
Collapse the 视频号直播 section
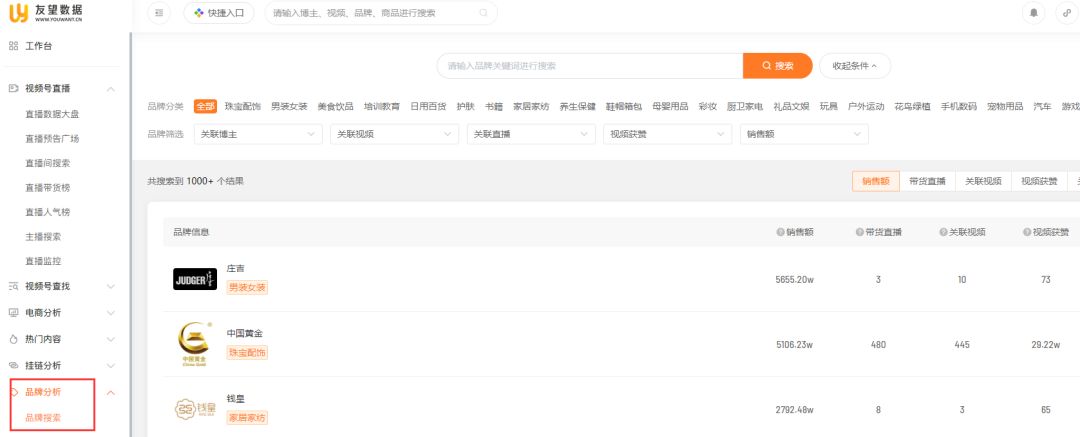111,89
